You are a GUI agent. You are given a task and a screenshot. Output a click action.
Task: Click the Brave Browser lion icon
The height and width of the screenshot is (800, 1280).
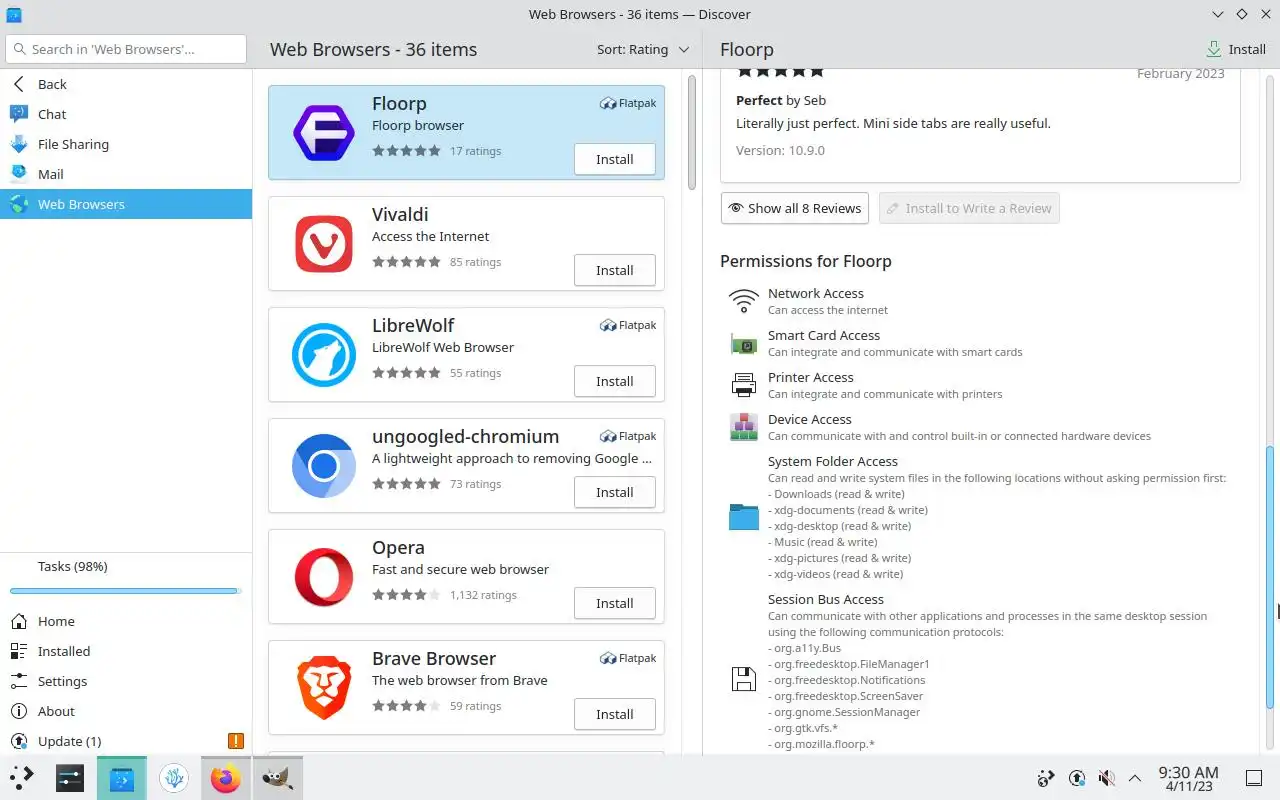coord(323,688)
